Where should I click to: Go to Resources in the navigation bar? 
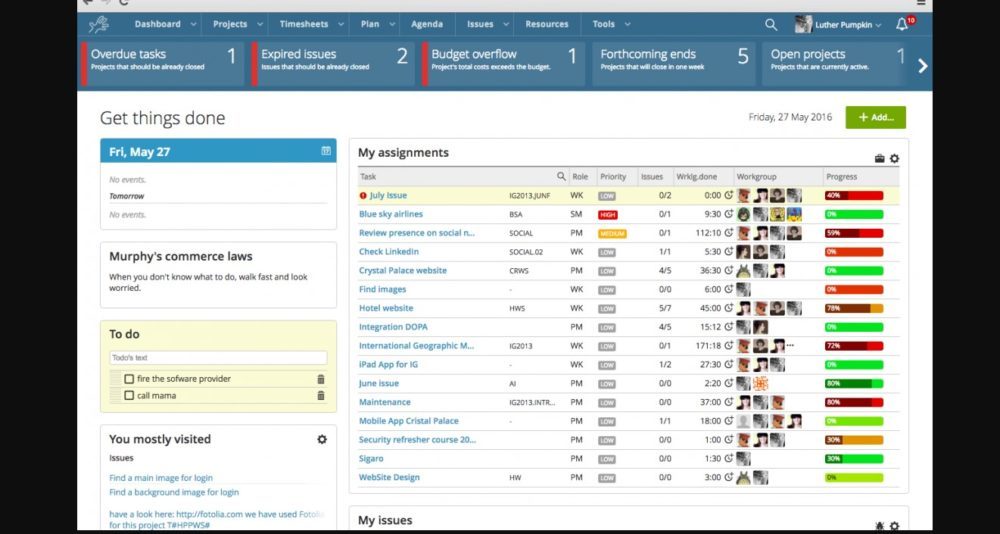pyautogui.click(x=546, y=24)
